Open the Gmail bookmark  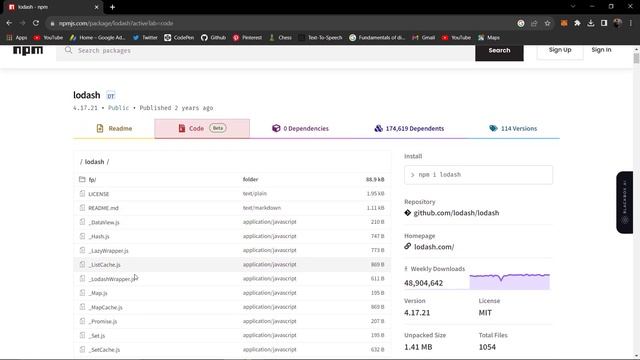(424, 38)
